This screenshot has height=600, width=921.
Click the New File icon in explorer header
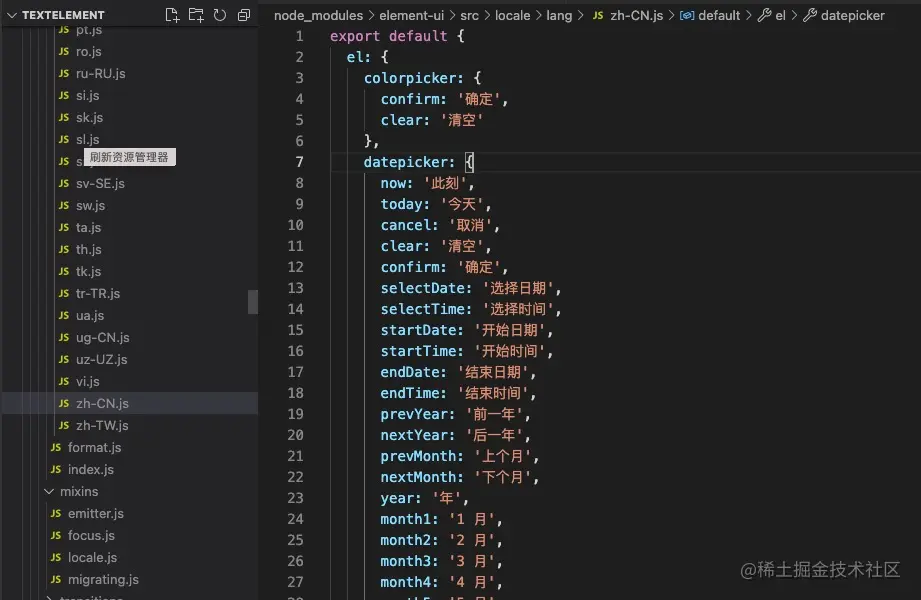pyautogui.click(x=172, y=15)
